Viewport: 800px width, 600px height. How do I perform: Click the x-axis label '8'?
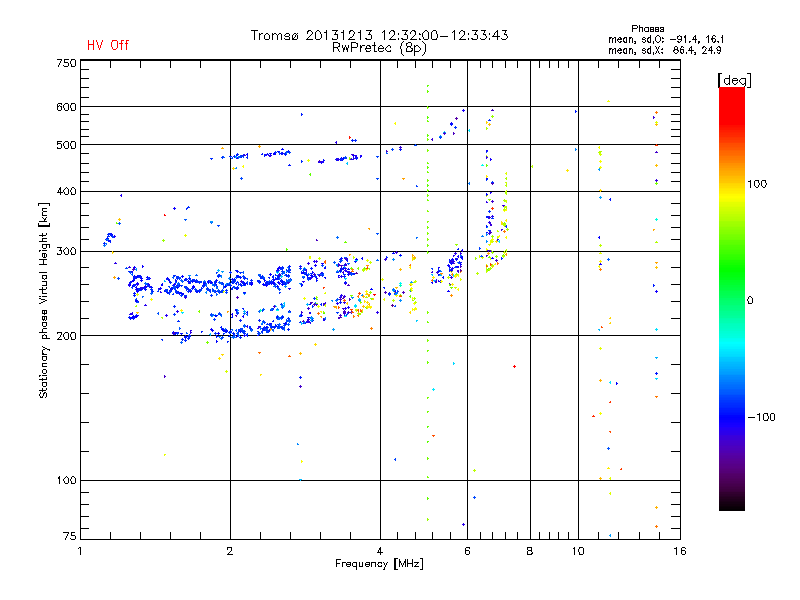click(x=530, y=551)
